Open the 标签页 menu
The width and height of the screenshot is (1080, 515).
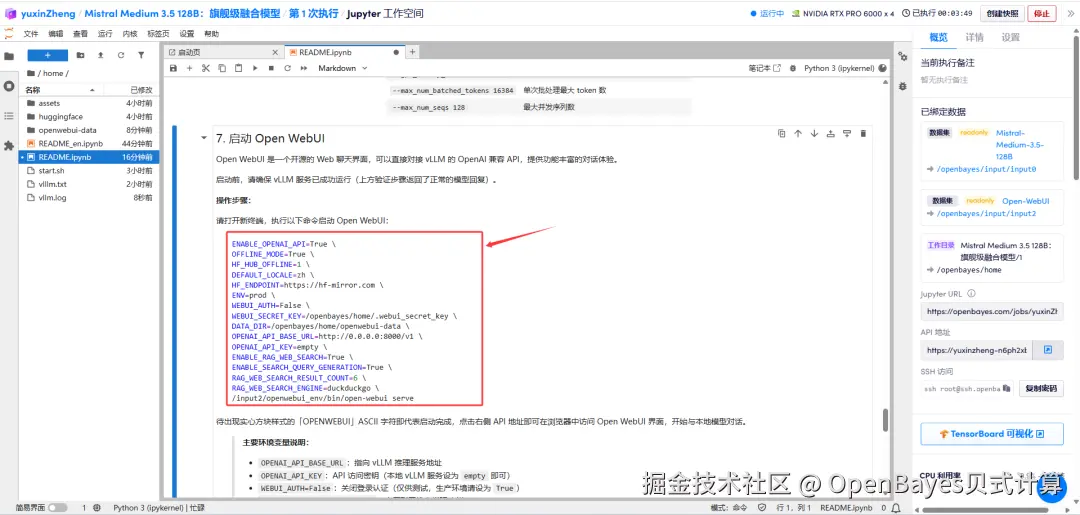pos(158,33)
